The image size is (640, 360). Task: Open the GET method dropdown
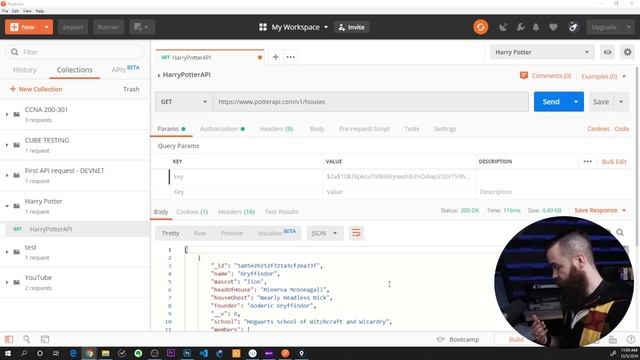[184, 102]
